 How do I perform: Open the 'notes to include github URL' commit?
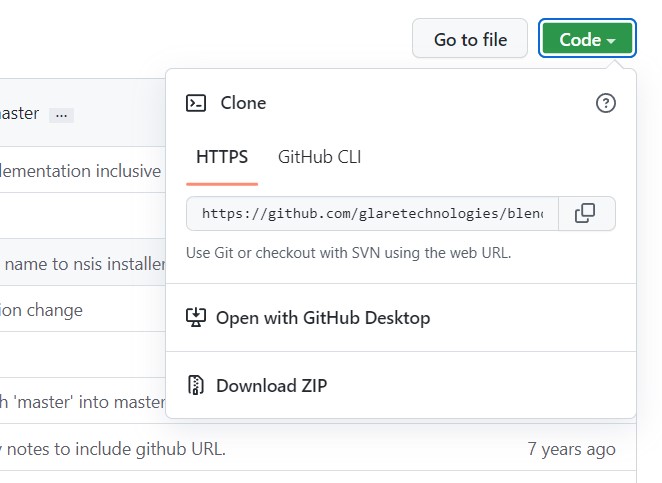[115, 449]
